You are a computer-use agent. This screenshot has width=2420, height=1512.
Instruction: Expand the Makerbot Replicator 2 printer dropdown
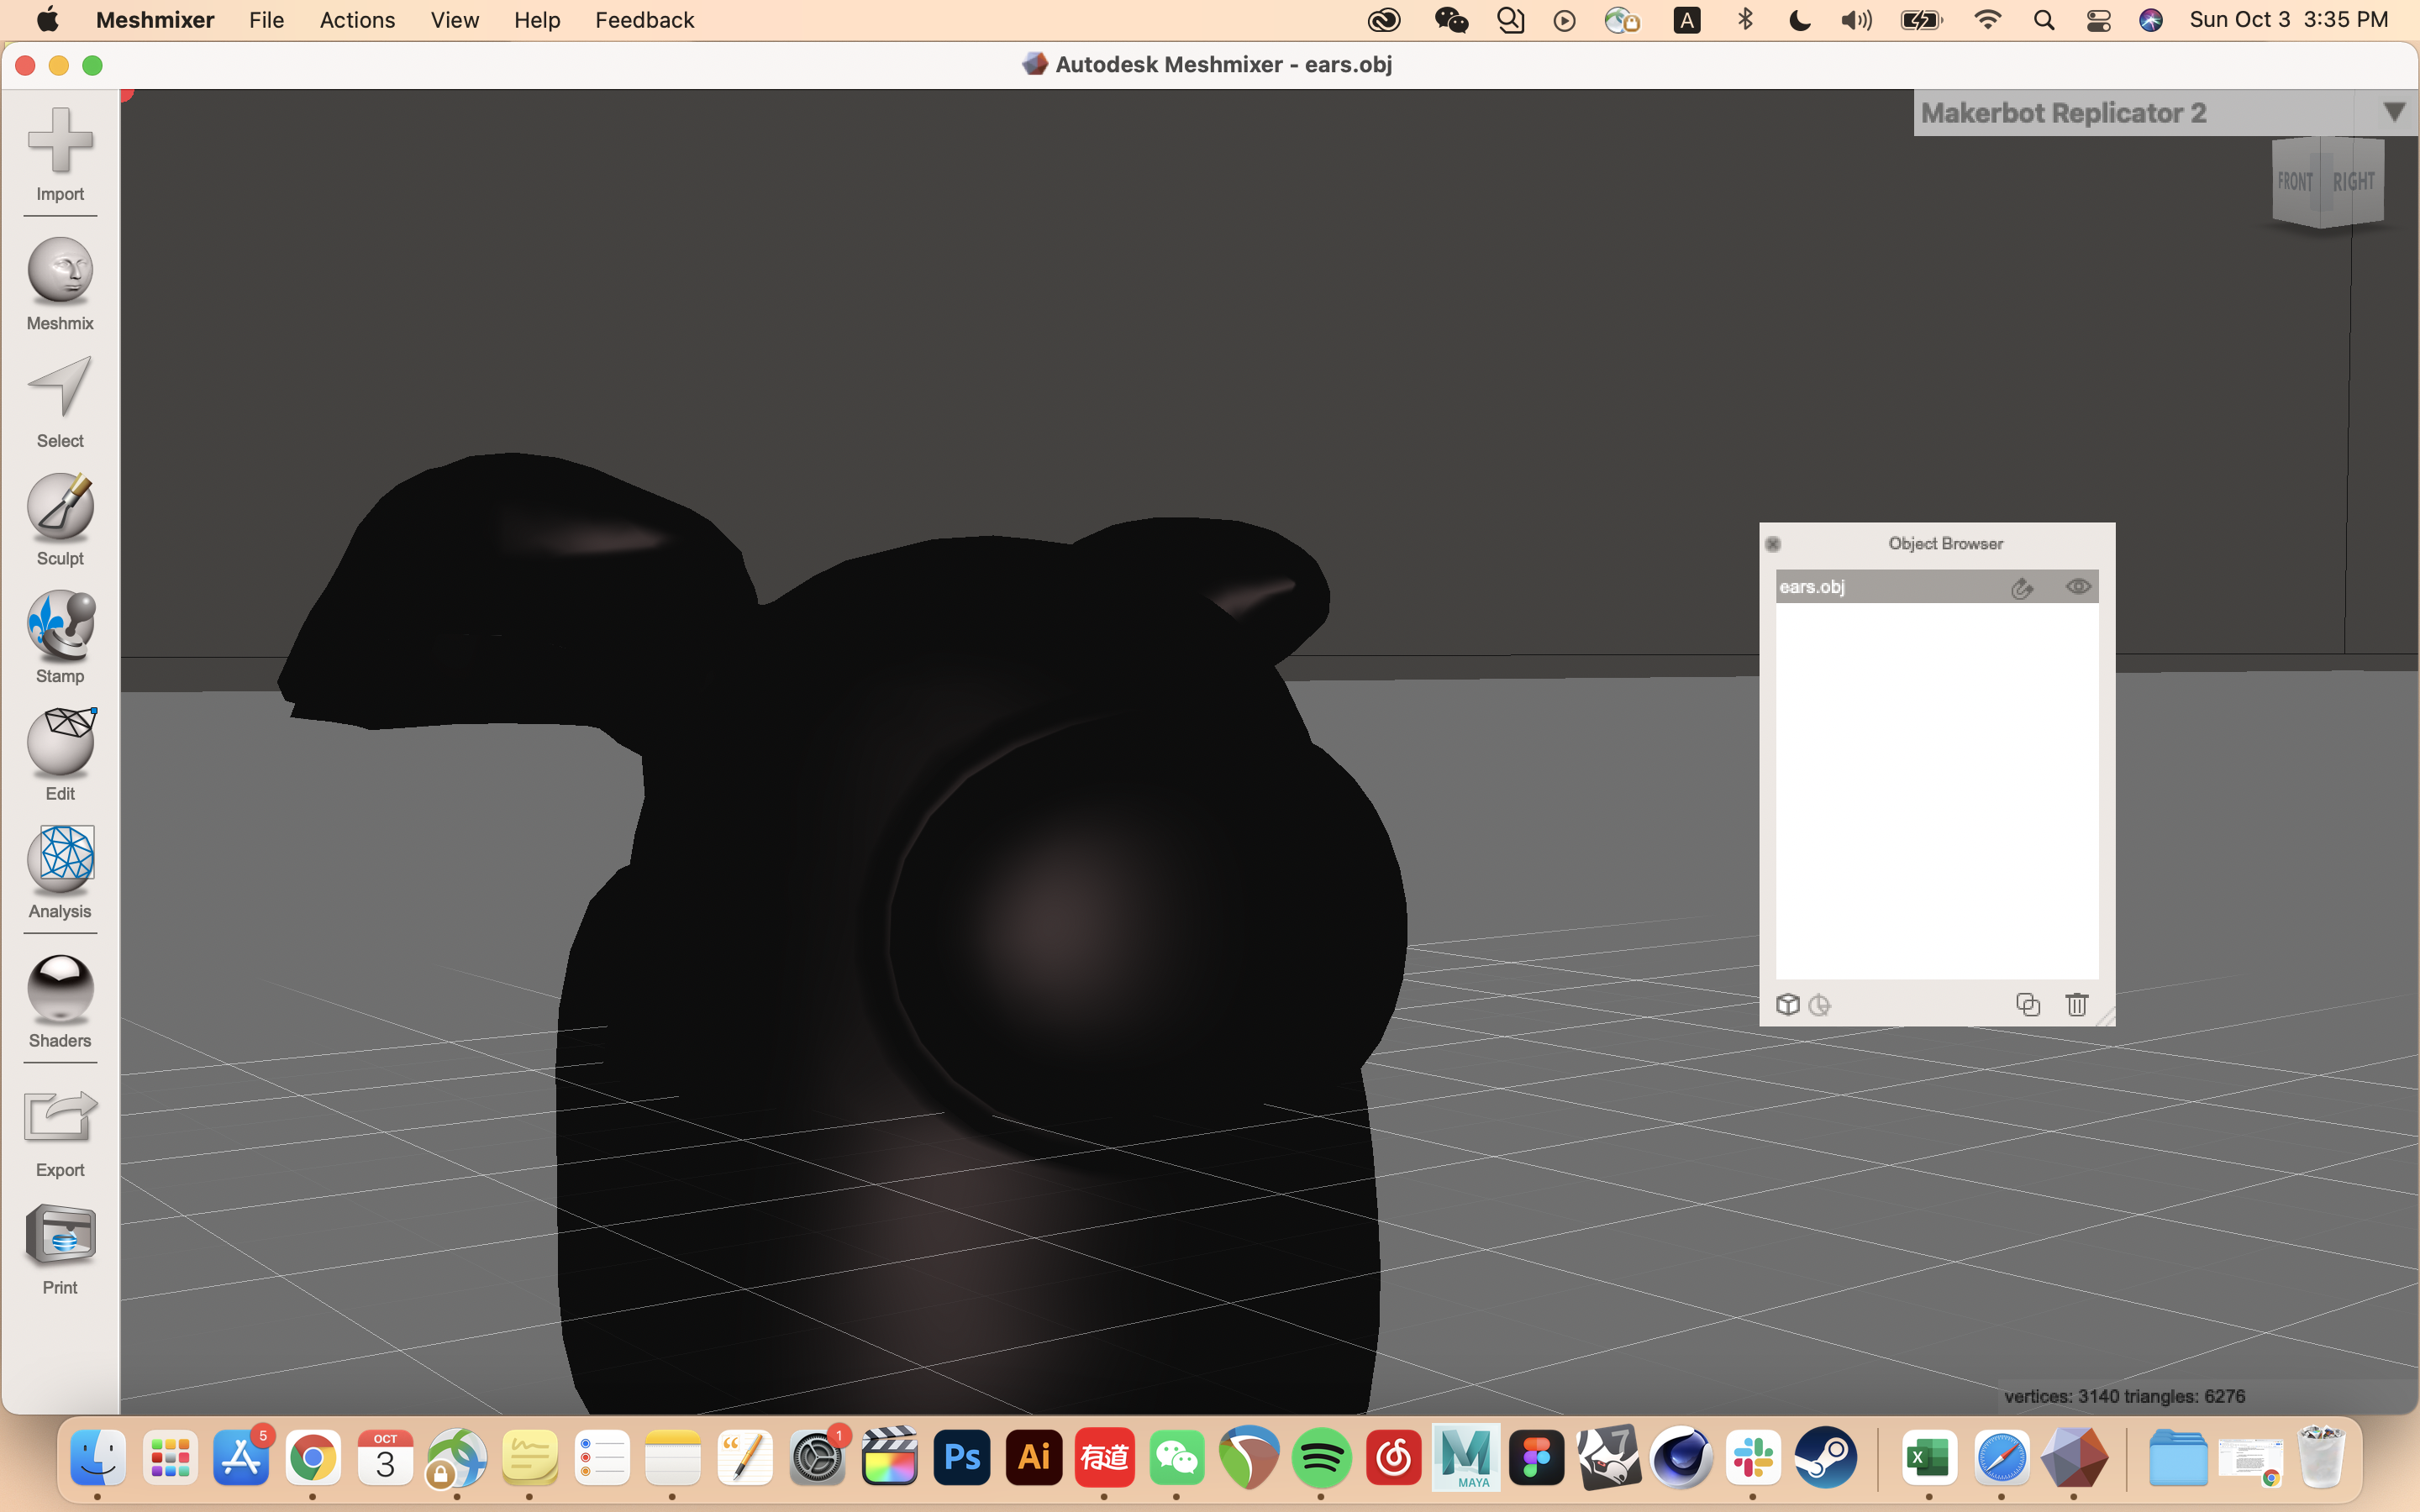[2393, 112]
